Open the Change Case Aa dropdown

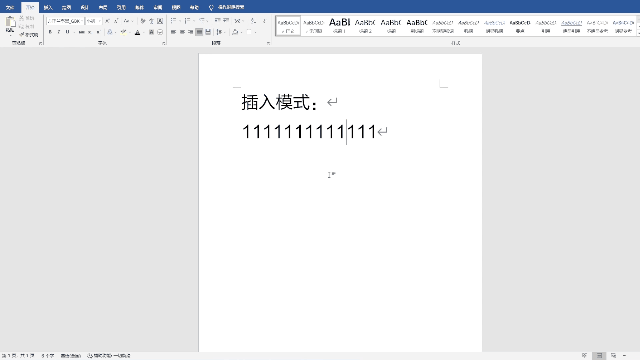tap(129, 21)
